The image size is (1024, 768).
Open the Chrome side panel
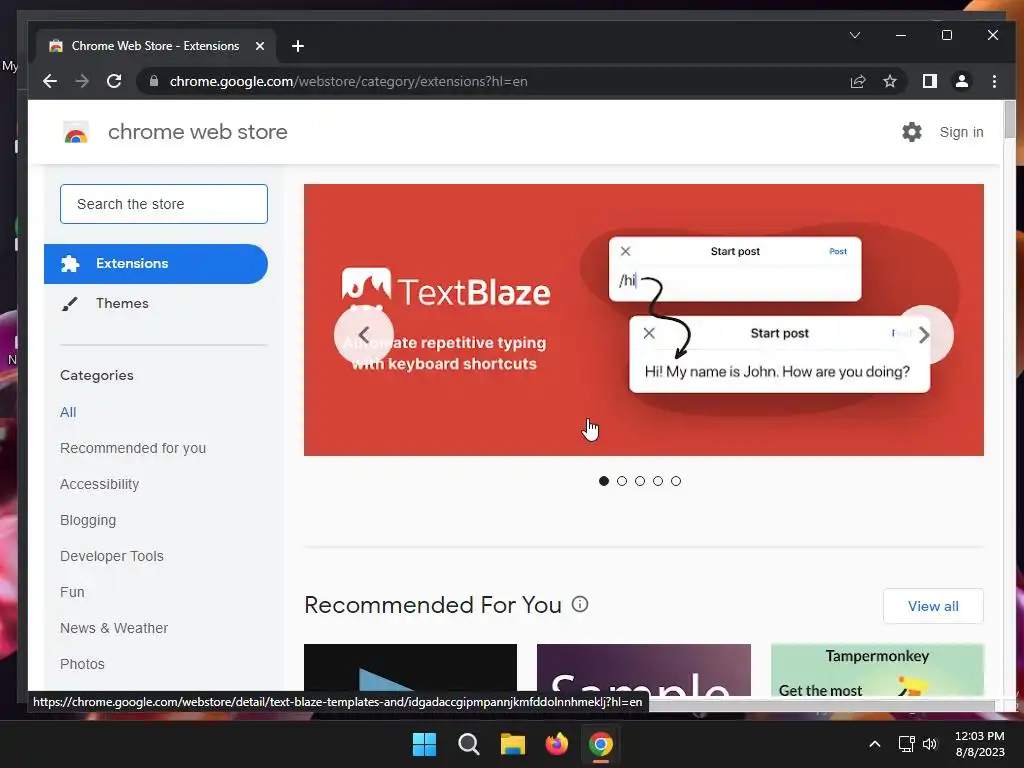tap(929, 81)
